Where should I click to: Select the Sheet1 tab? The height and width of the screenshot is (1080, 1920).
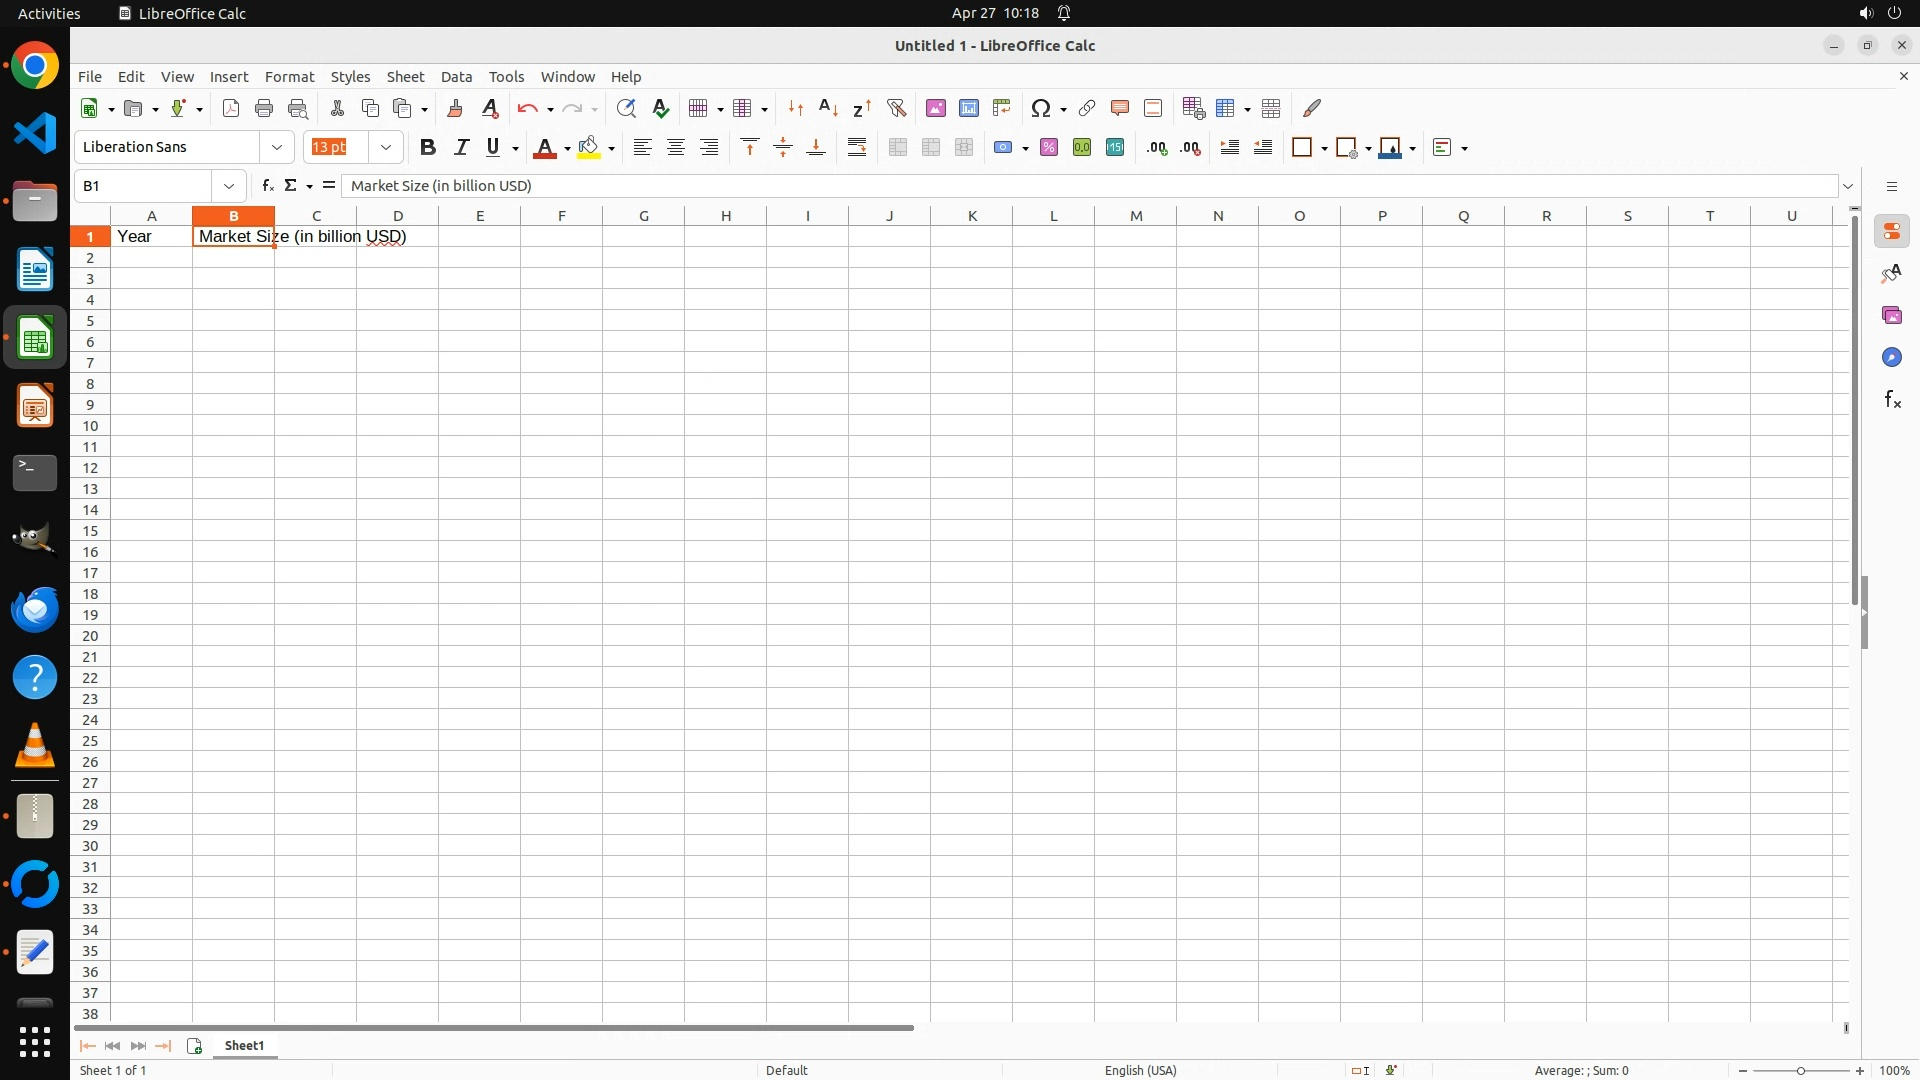[244, 1046]
